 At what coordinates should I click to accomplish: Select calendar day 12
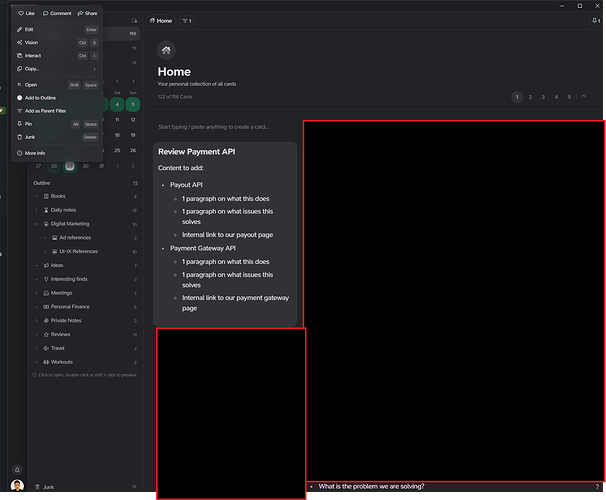133,120
